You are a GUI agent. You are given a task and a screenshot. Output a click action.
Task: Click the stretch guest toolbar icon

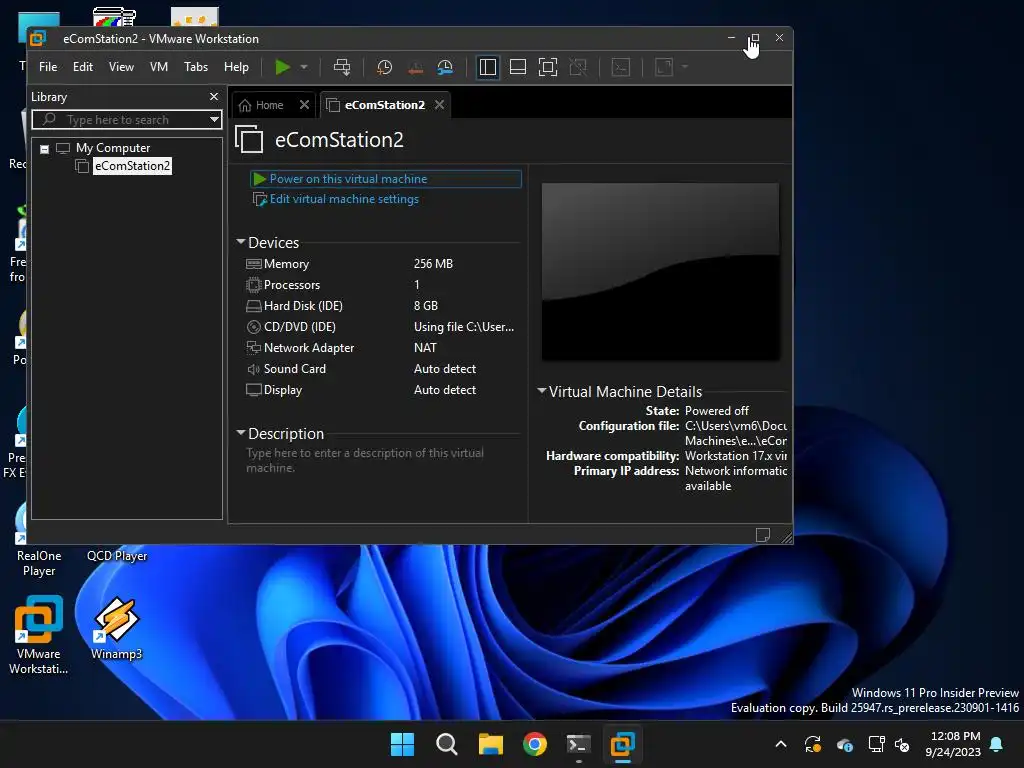point(664,67)
